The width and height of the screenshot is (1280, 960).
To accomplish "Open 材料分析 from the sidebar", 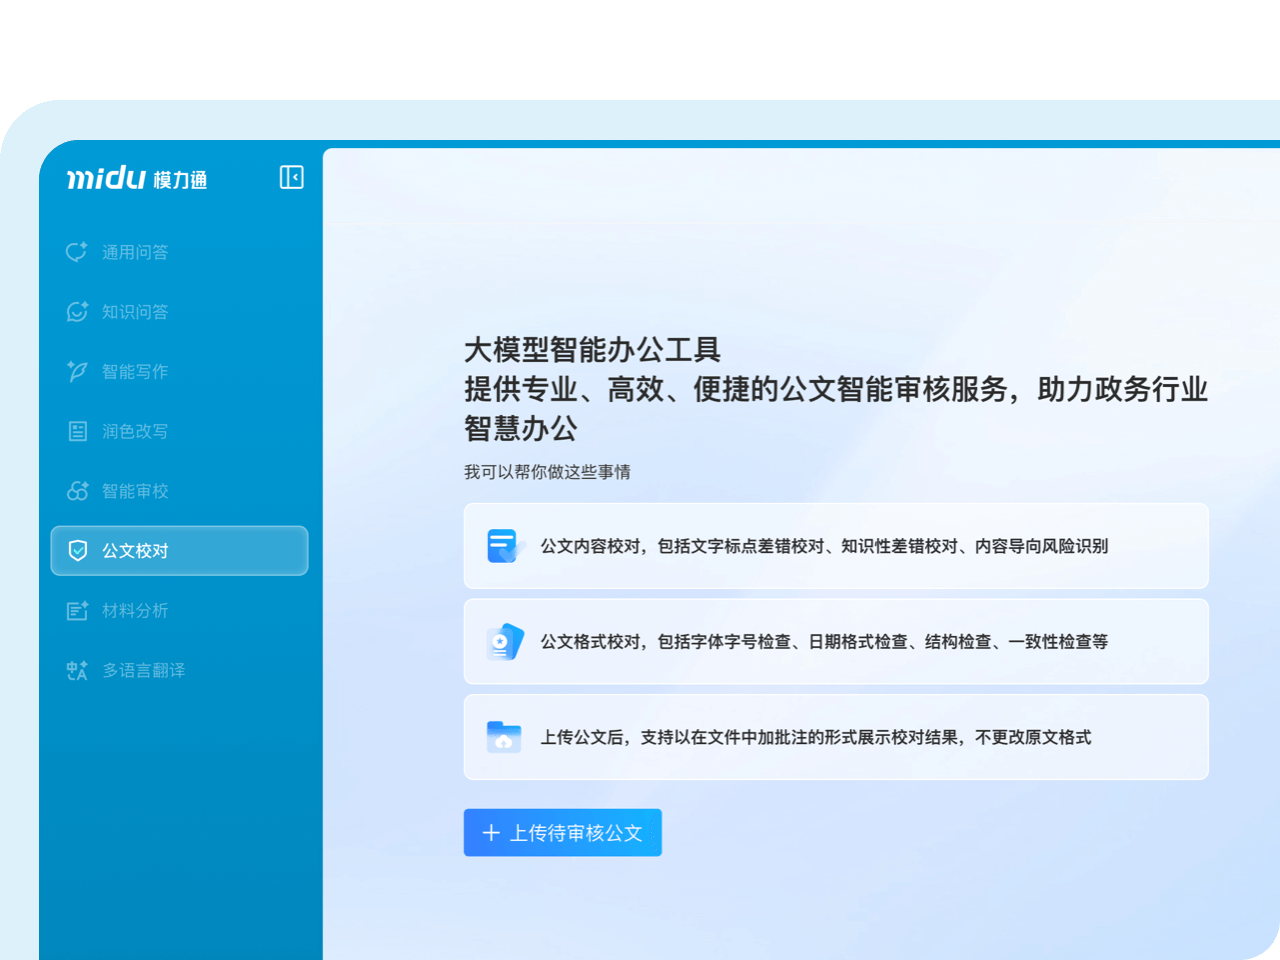I will (179, 610).
